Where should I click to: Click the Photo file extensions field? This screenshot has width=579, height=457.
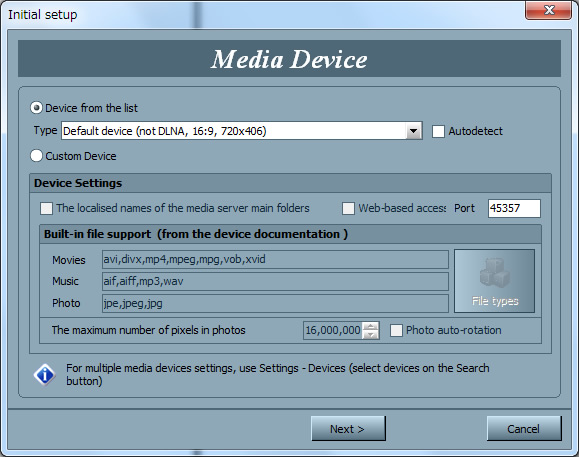275,303
